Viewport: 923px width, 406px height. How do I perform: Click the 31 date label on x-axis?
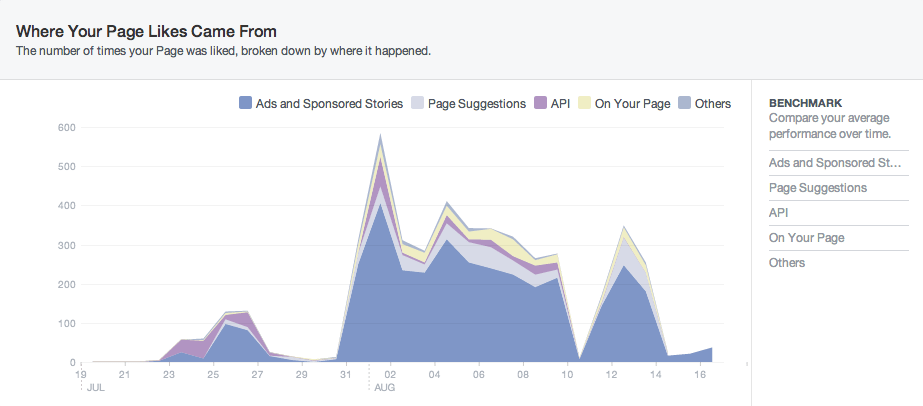346,375
